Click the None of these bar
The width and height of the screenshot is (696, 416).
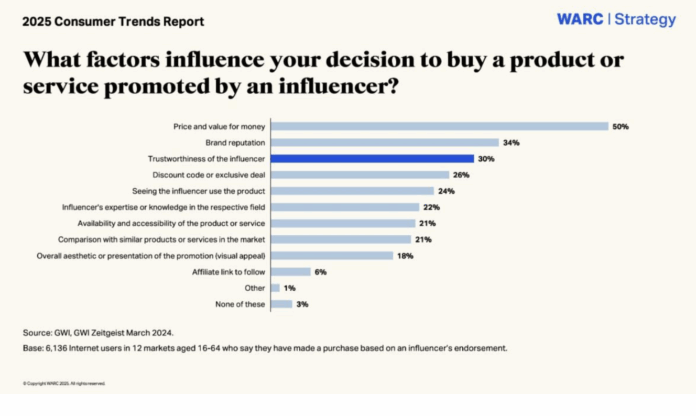(x=281, y=303)
